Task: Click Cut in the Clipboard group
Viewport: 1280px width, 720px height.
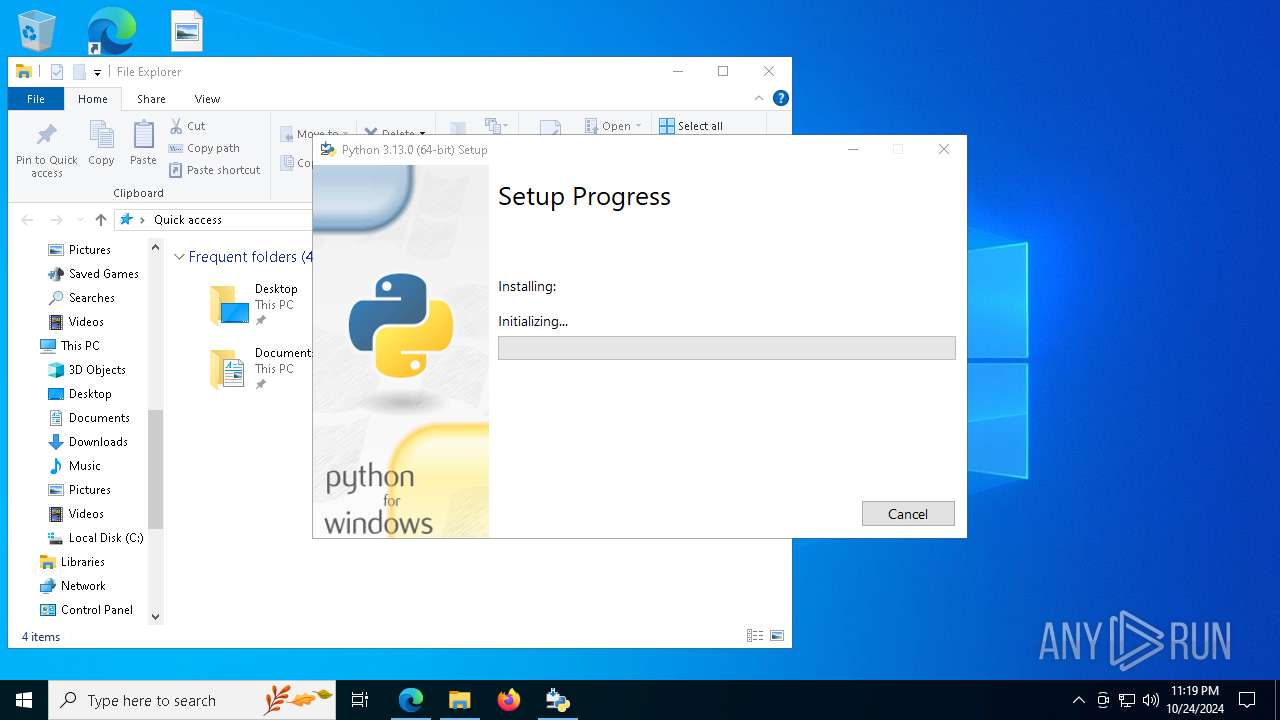Action: pos(187,126)
